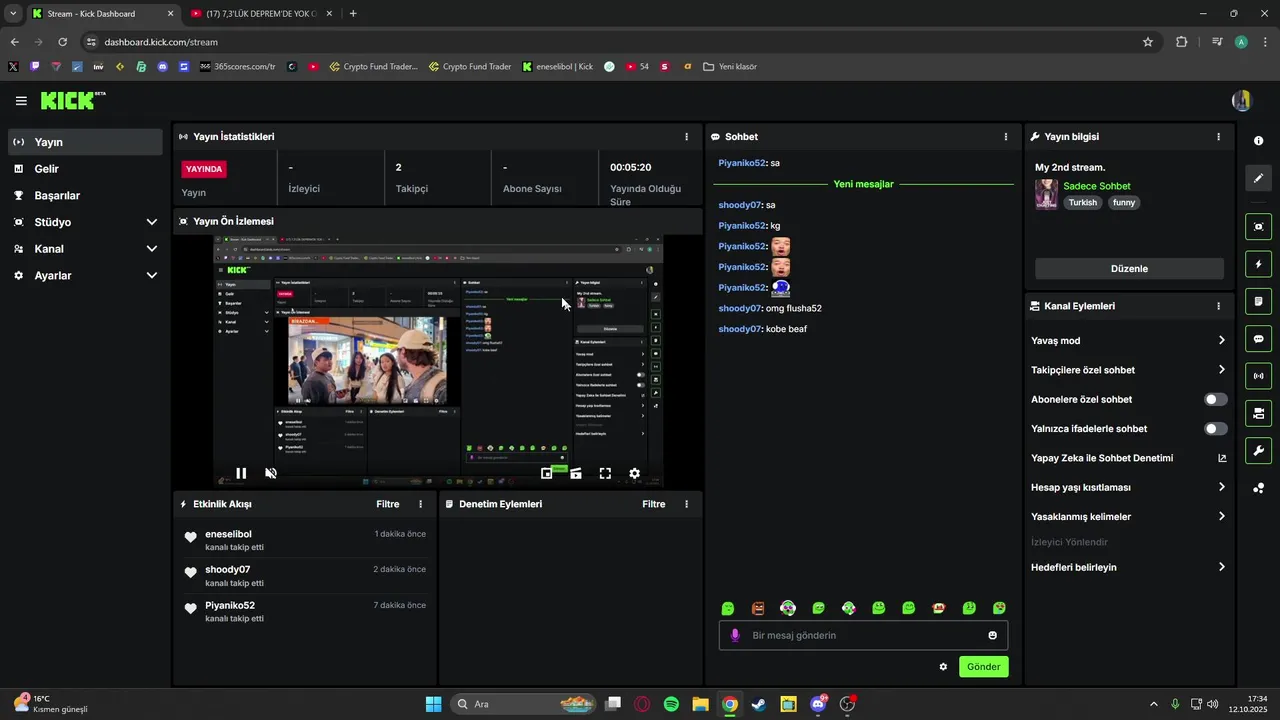Select Gelir in the sidebar

pyautogui.click(x=85, y=169)
